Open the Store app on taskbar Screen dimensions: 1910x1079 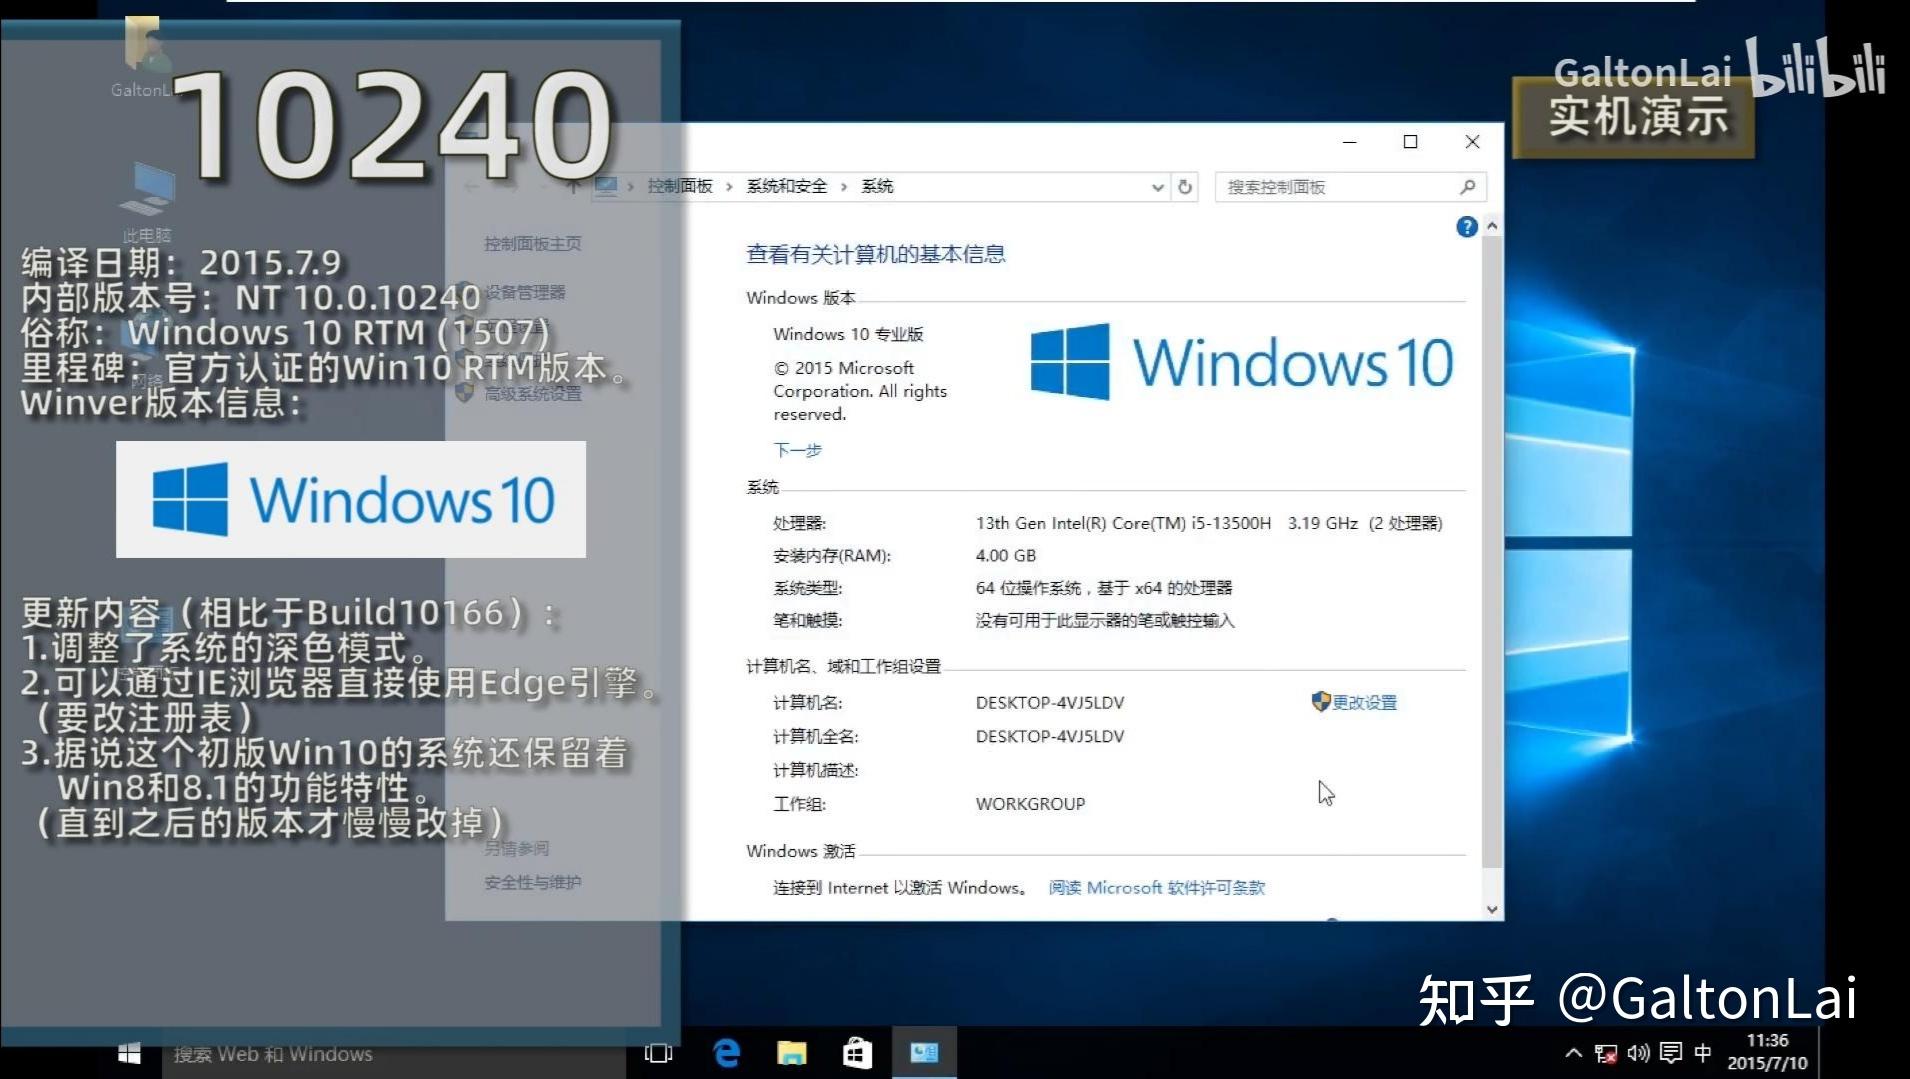(x=857, y=1052)
